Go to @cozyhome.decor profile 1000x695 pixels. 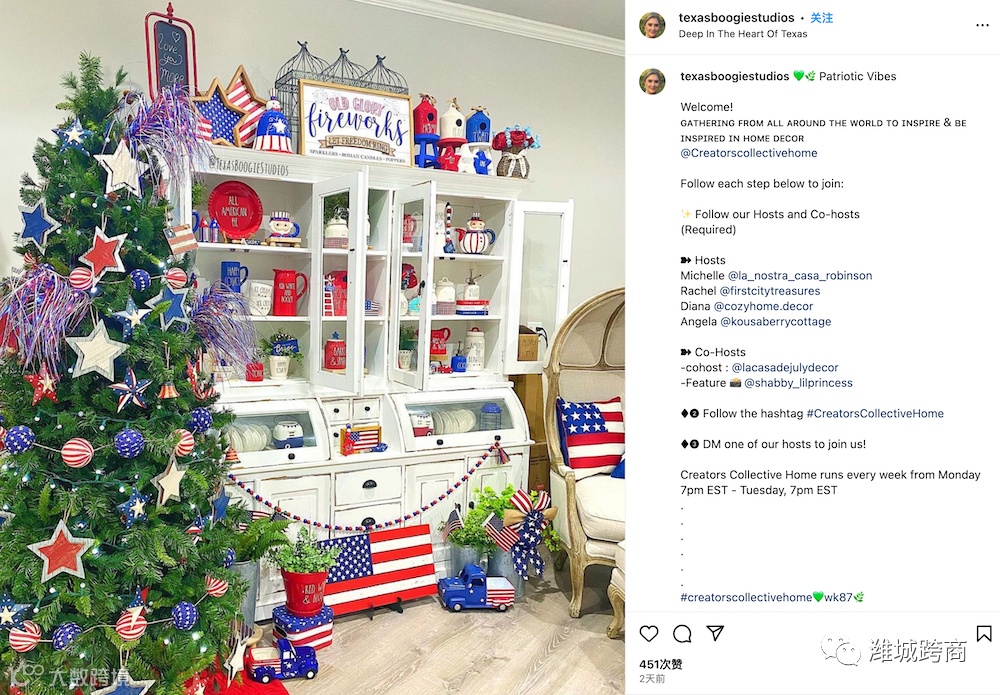[763, 306]
